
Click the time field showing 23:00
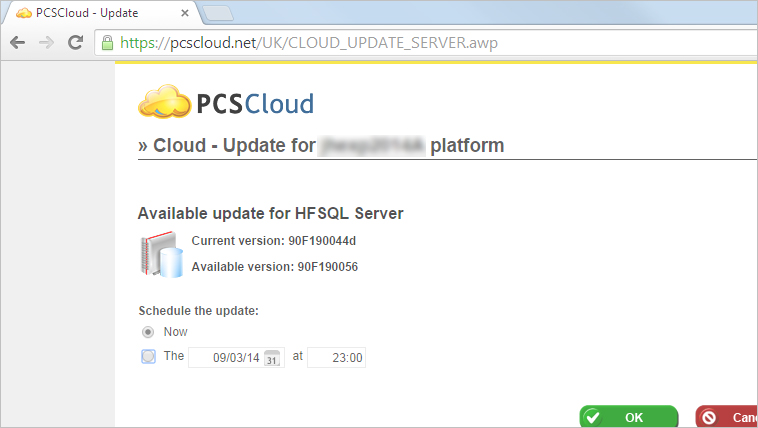pyautogui.click(x=336, y=358)
